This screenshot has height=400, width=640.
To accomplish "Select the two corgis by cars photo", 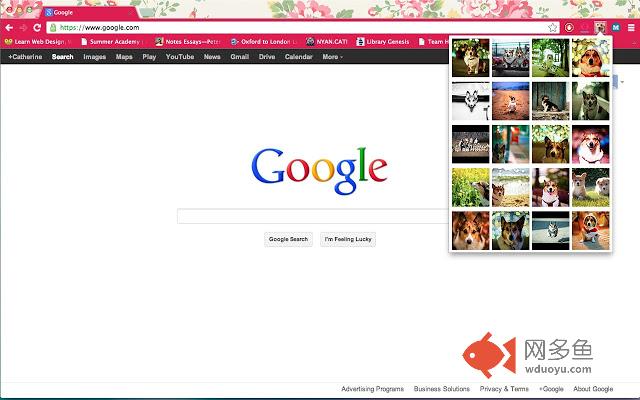I will (511, 58).
